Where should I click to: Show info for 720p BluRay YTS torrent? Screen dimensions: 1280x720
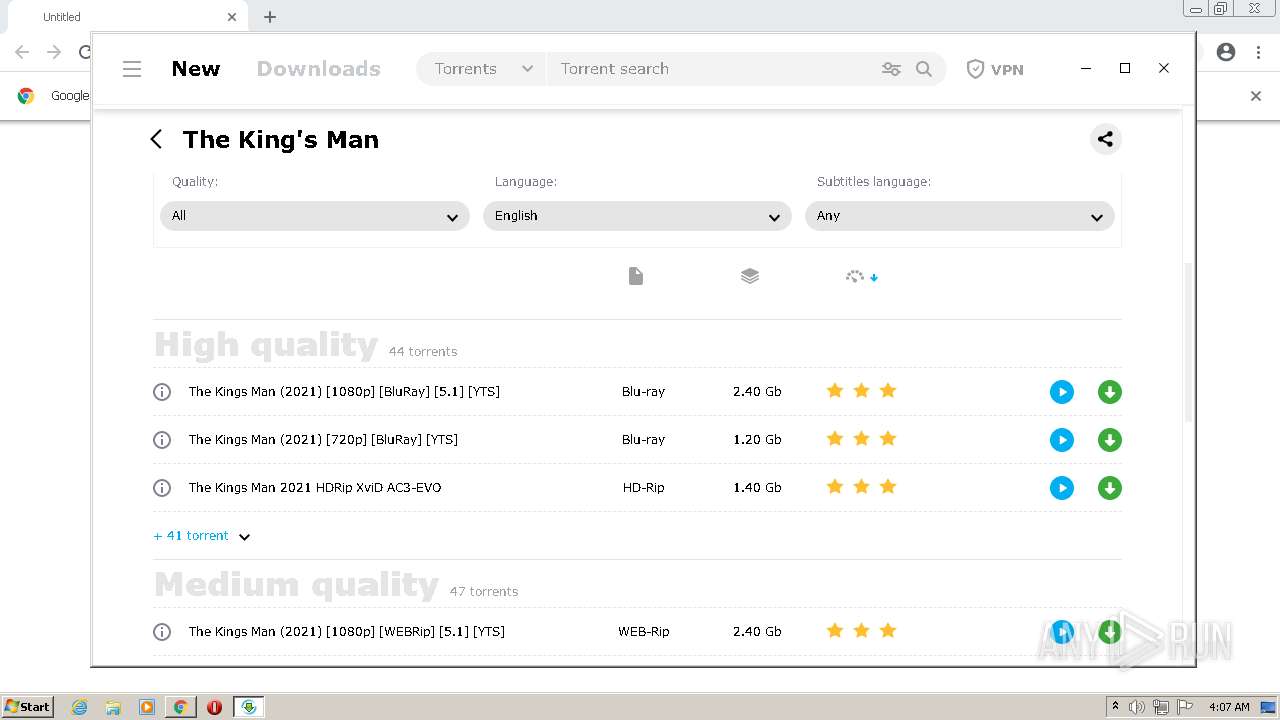pyautogui.click(x=162, y=440)
